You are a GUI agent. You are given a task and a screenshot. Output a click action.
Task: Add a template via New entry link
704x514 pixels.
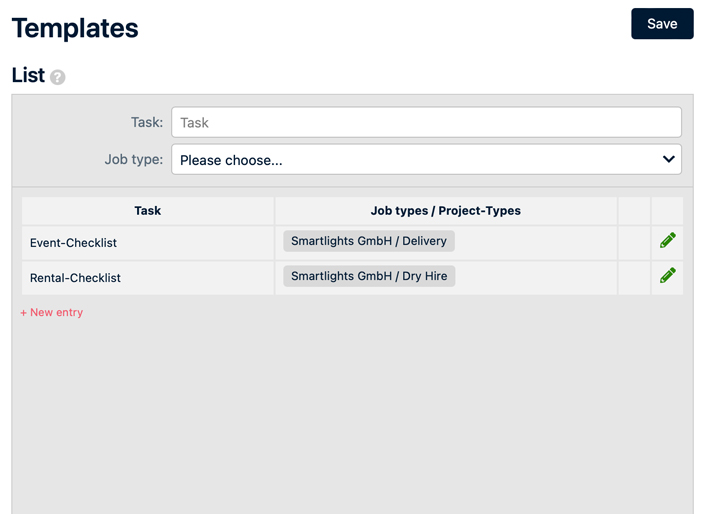tap(51, 312)
